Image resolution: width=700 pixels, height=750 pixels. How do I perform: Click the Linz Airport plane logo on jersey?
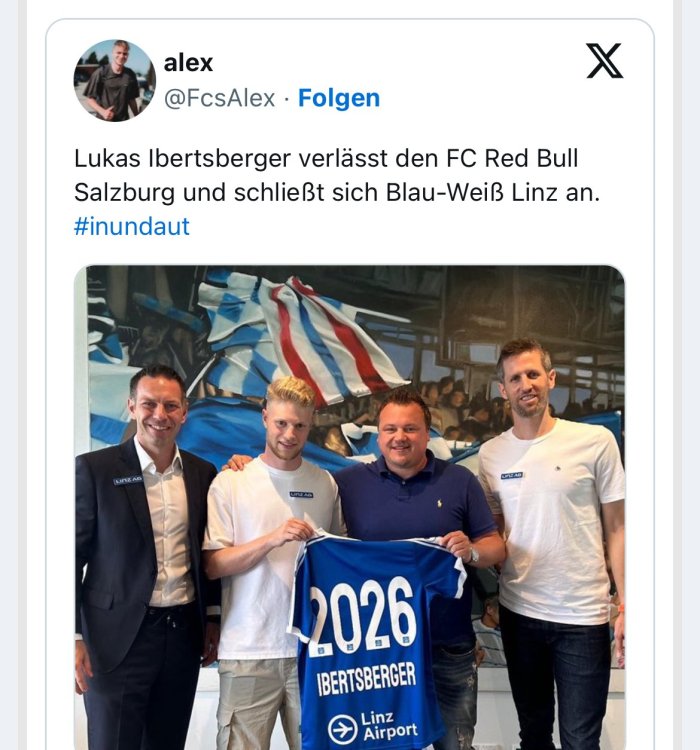[343, 729]
